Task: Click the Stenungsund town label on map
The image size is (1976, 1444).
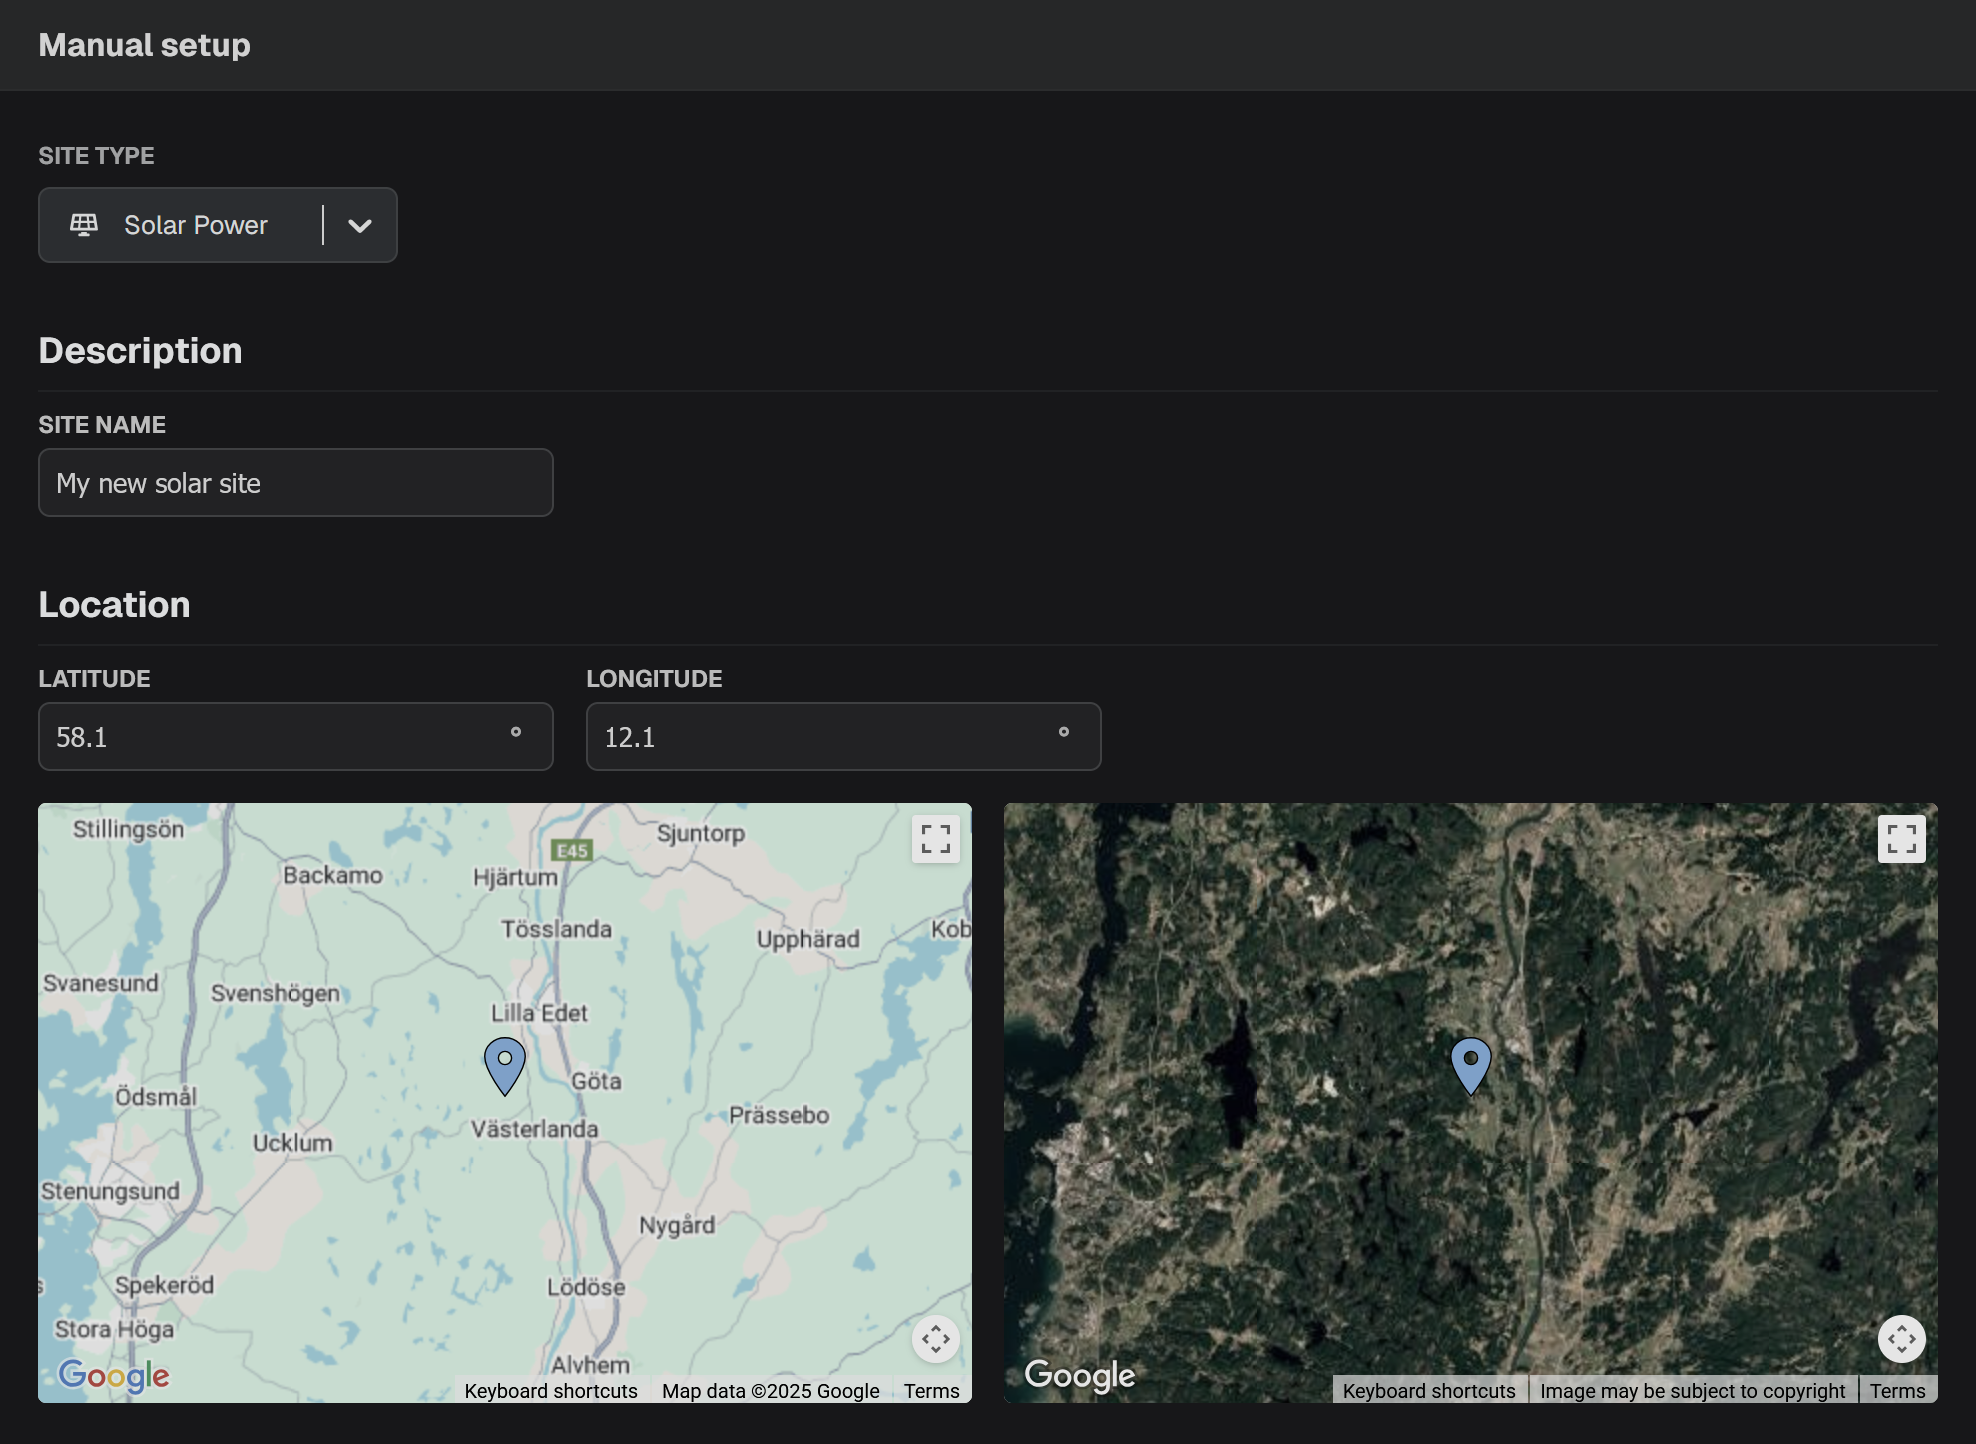Action: coord(110,1191)
